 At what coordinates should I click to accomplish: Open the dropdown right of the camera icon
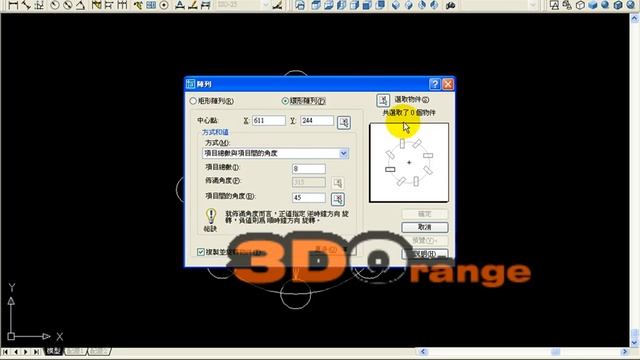pos(533,5)
